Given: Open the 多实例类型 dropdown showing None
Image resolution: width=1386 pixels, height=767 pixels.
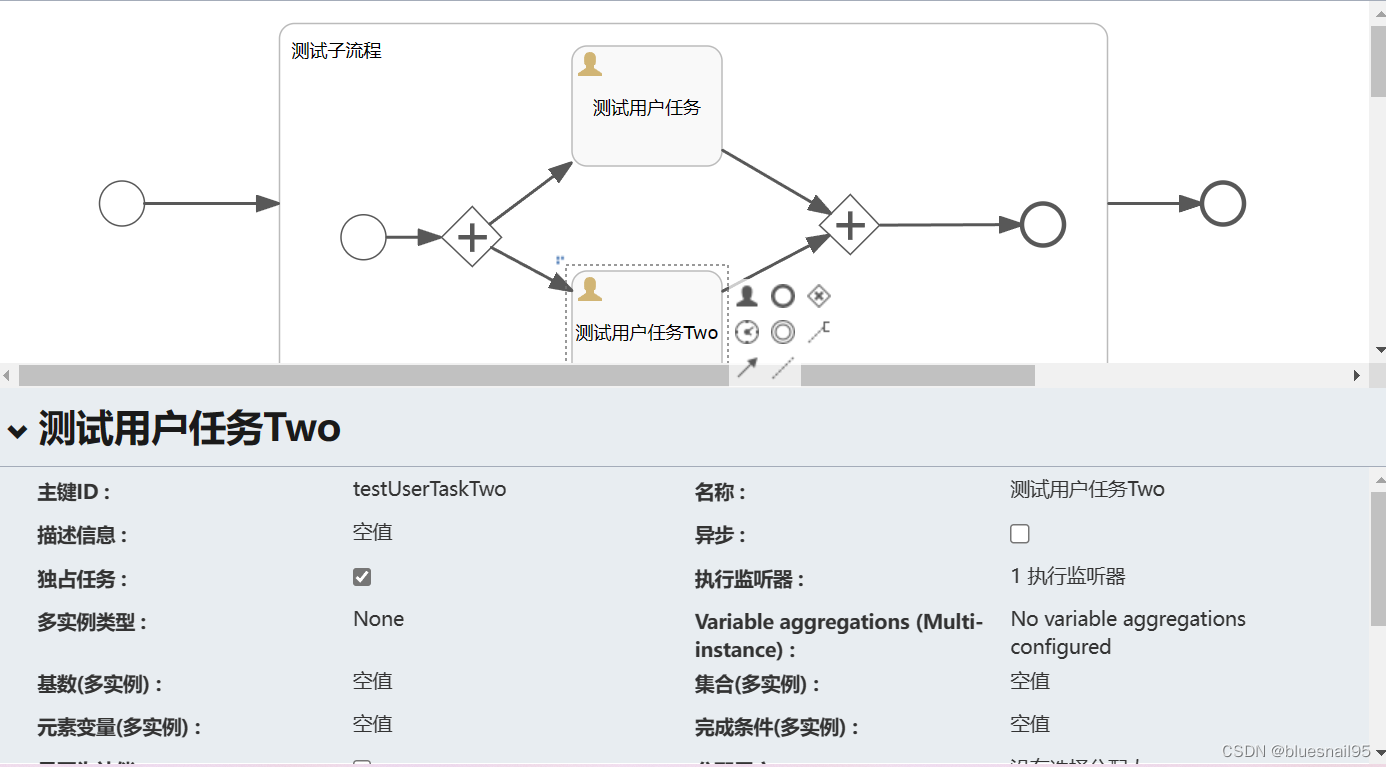Looking at the screenshot, I should coord(378,619).
